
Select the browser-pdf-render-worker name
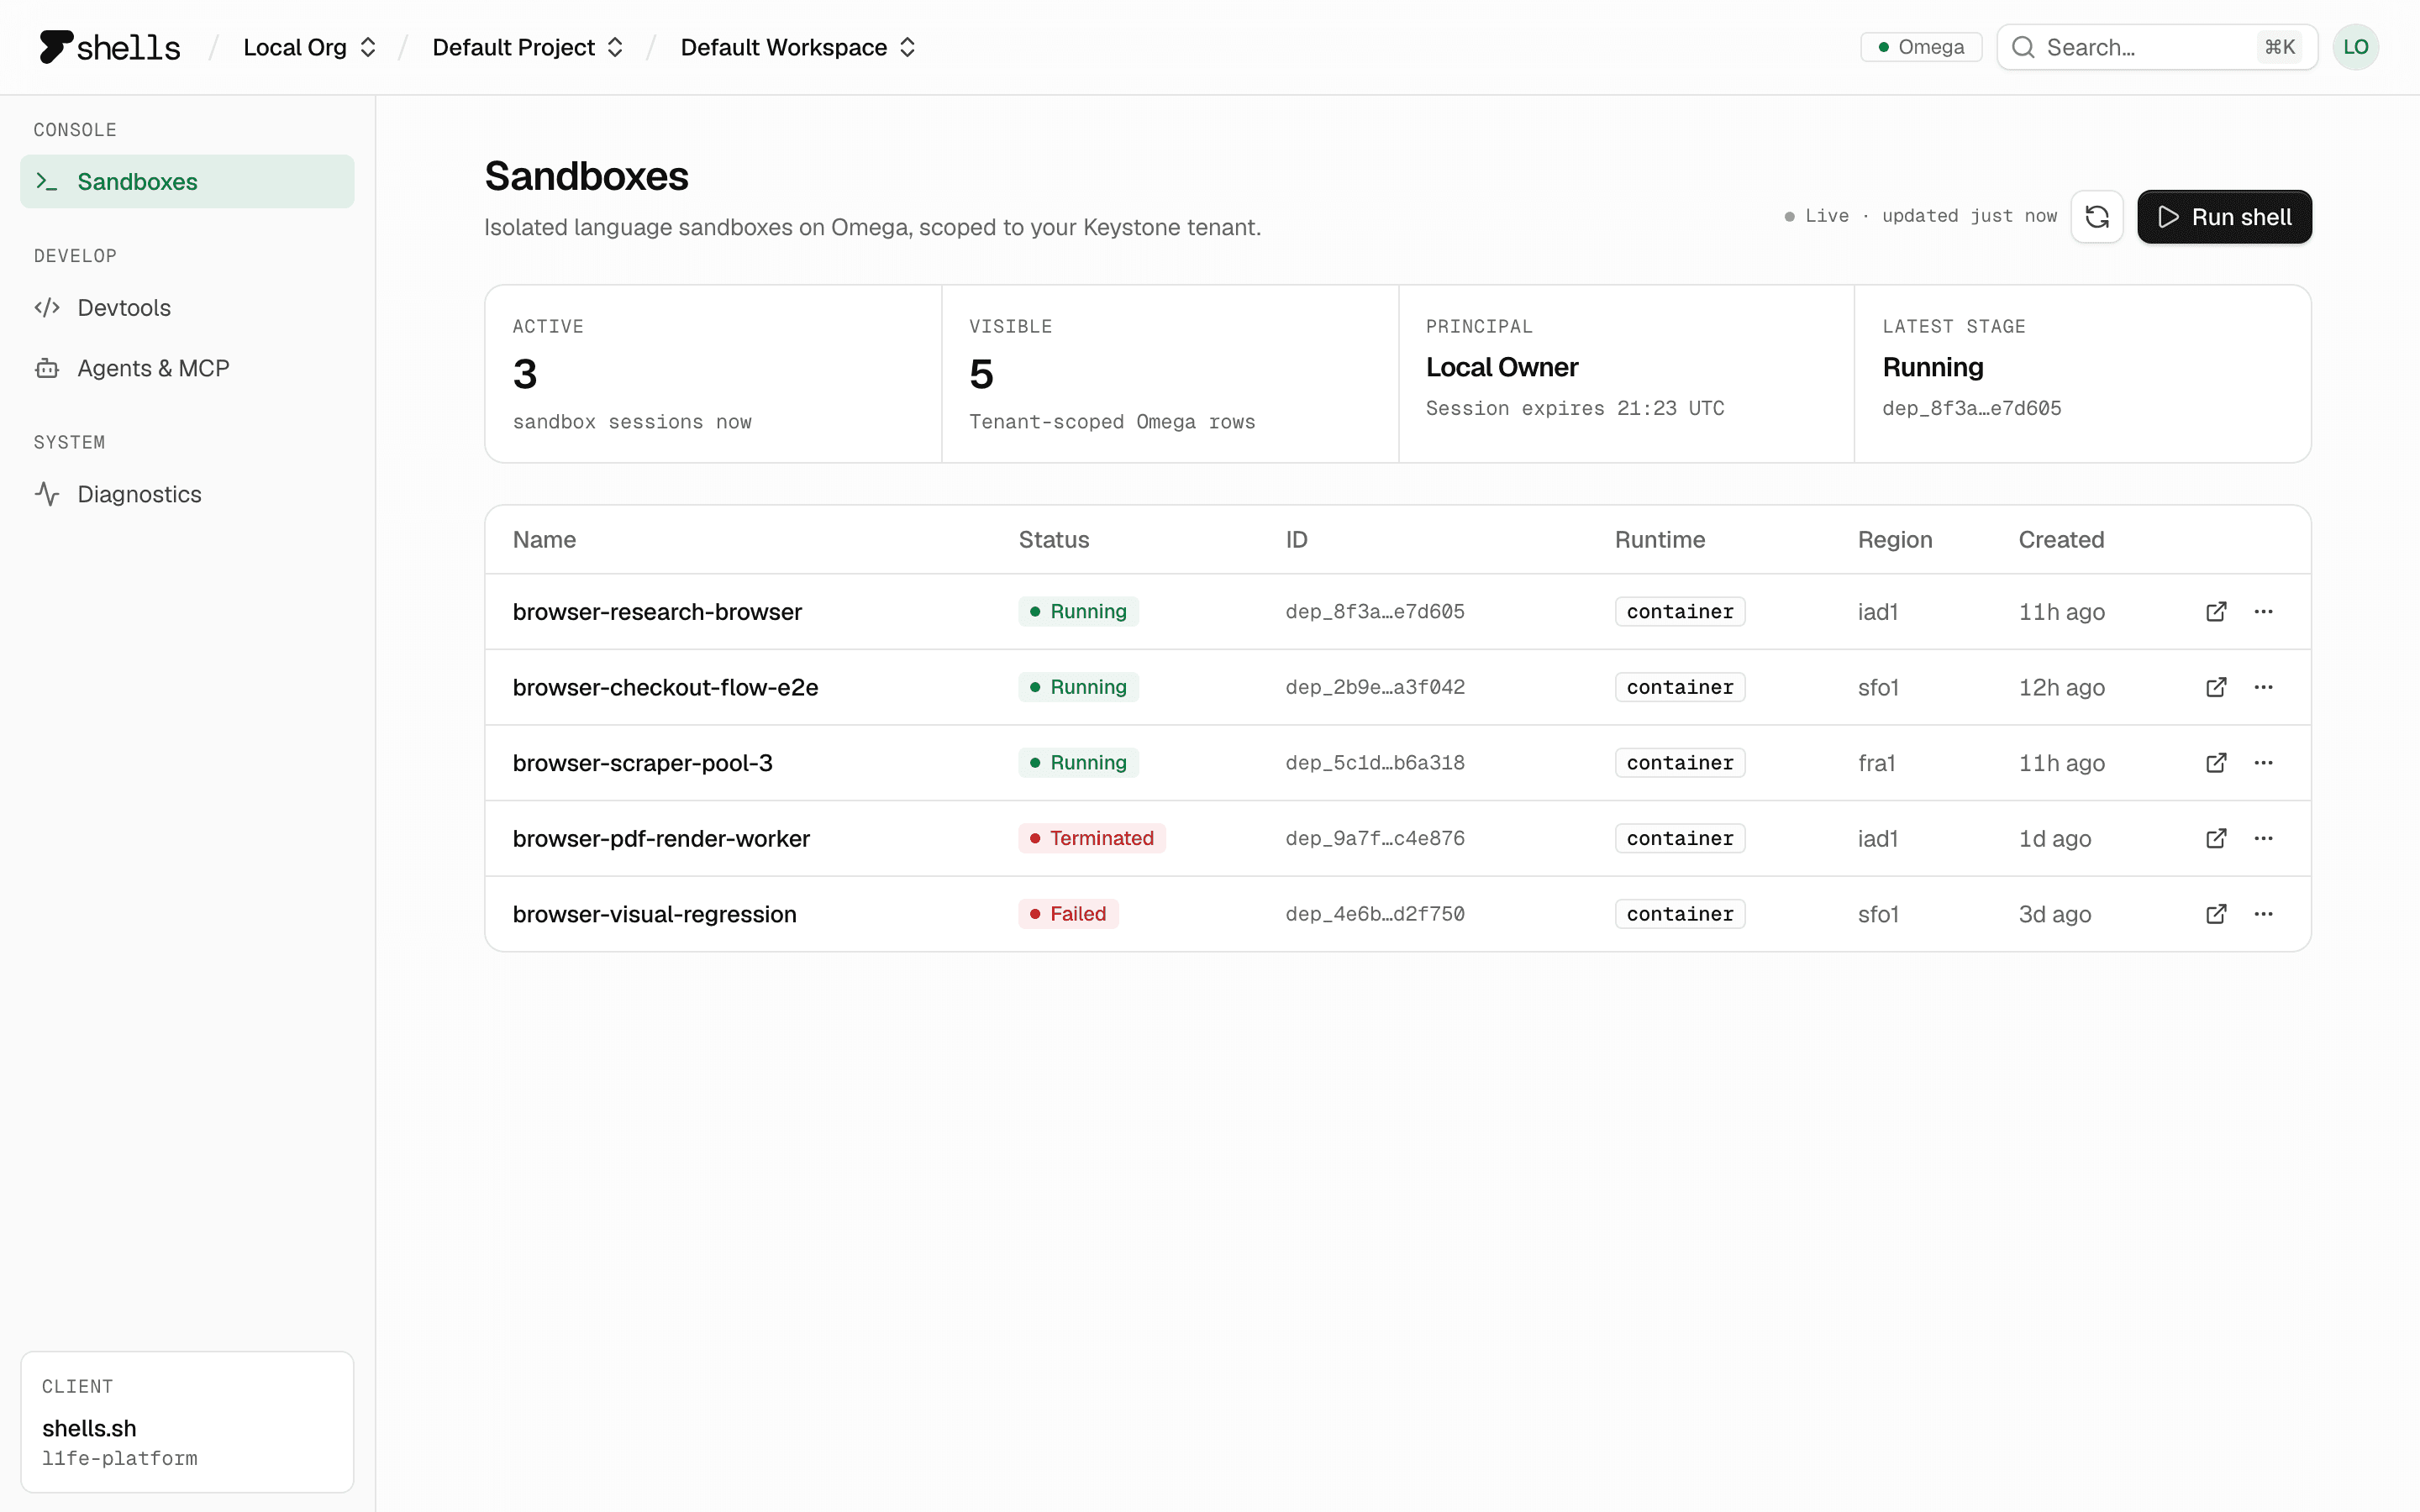[661, 838]
